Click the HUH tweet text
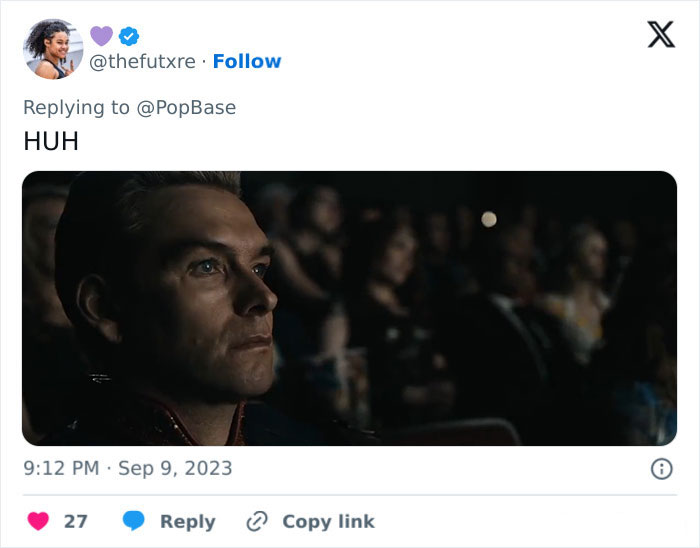The height and width of the screenshot is (548, 700). tap(51, 142)
